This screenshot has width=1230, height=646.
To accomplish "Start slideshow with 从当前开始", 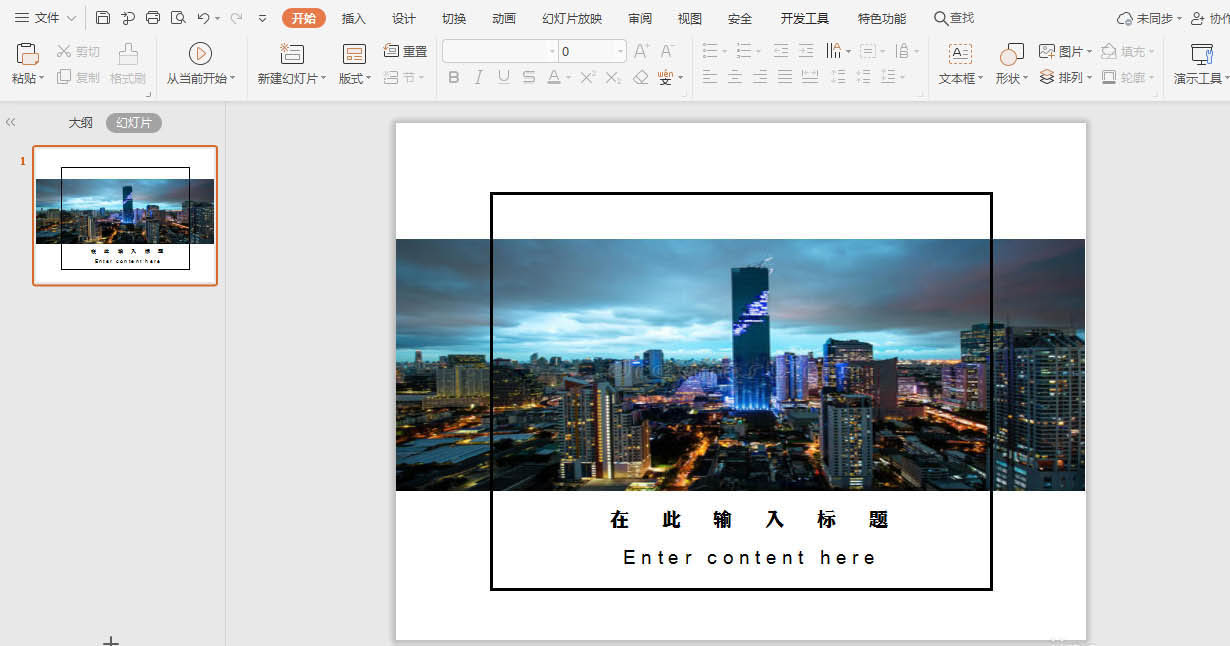I will (x=200, y=62).
